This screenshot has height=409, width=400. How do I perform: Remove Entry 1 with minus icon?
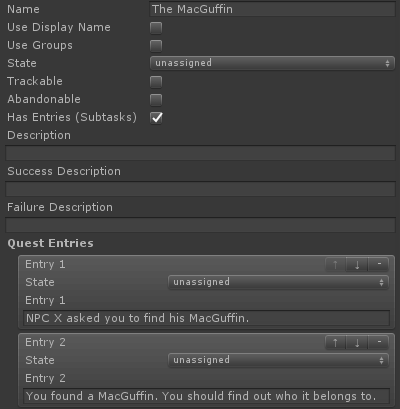point(379,265)
